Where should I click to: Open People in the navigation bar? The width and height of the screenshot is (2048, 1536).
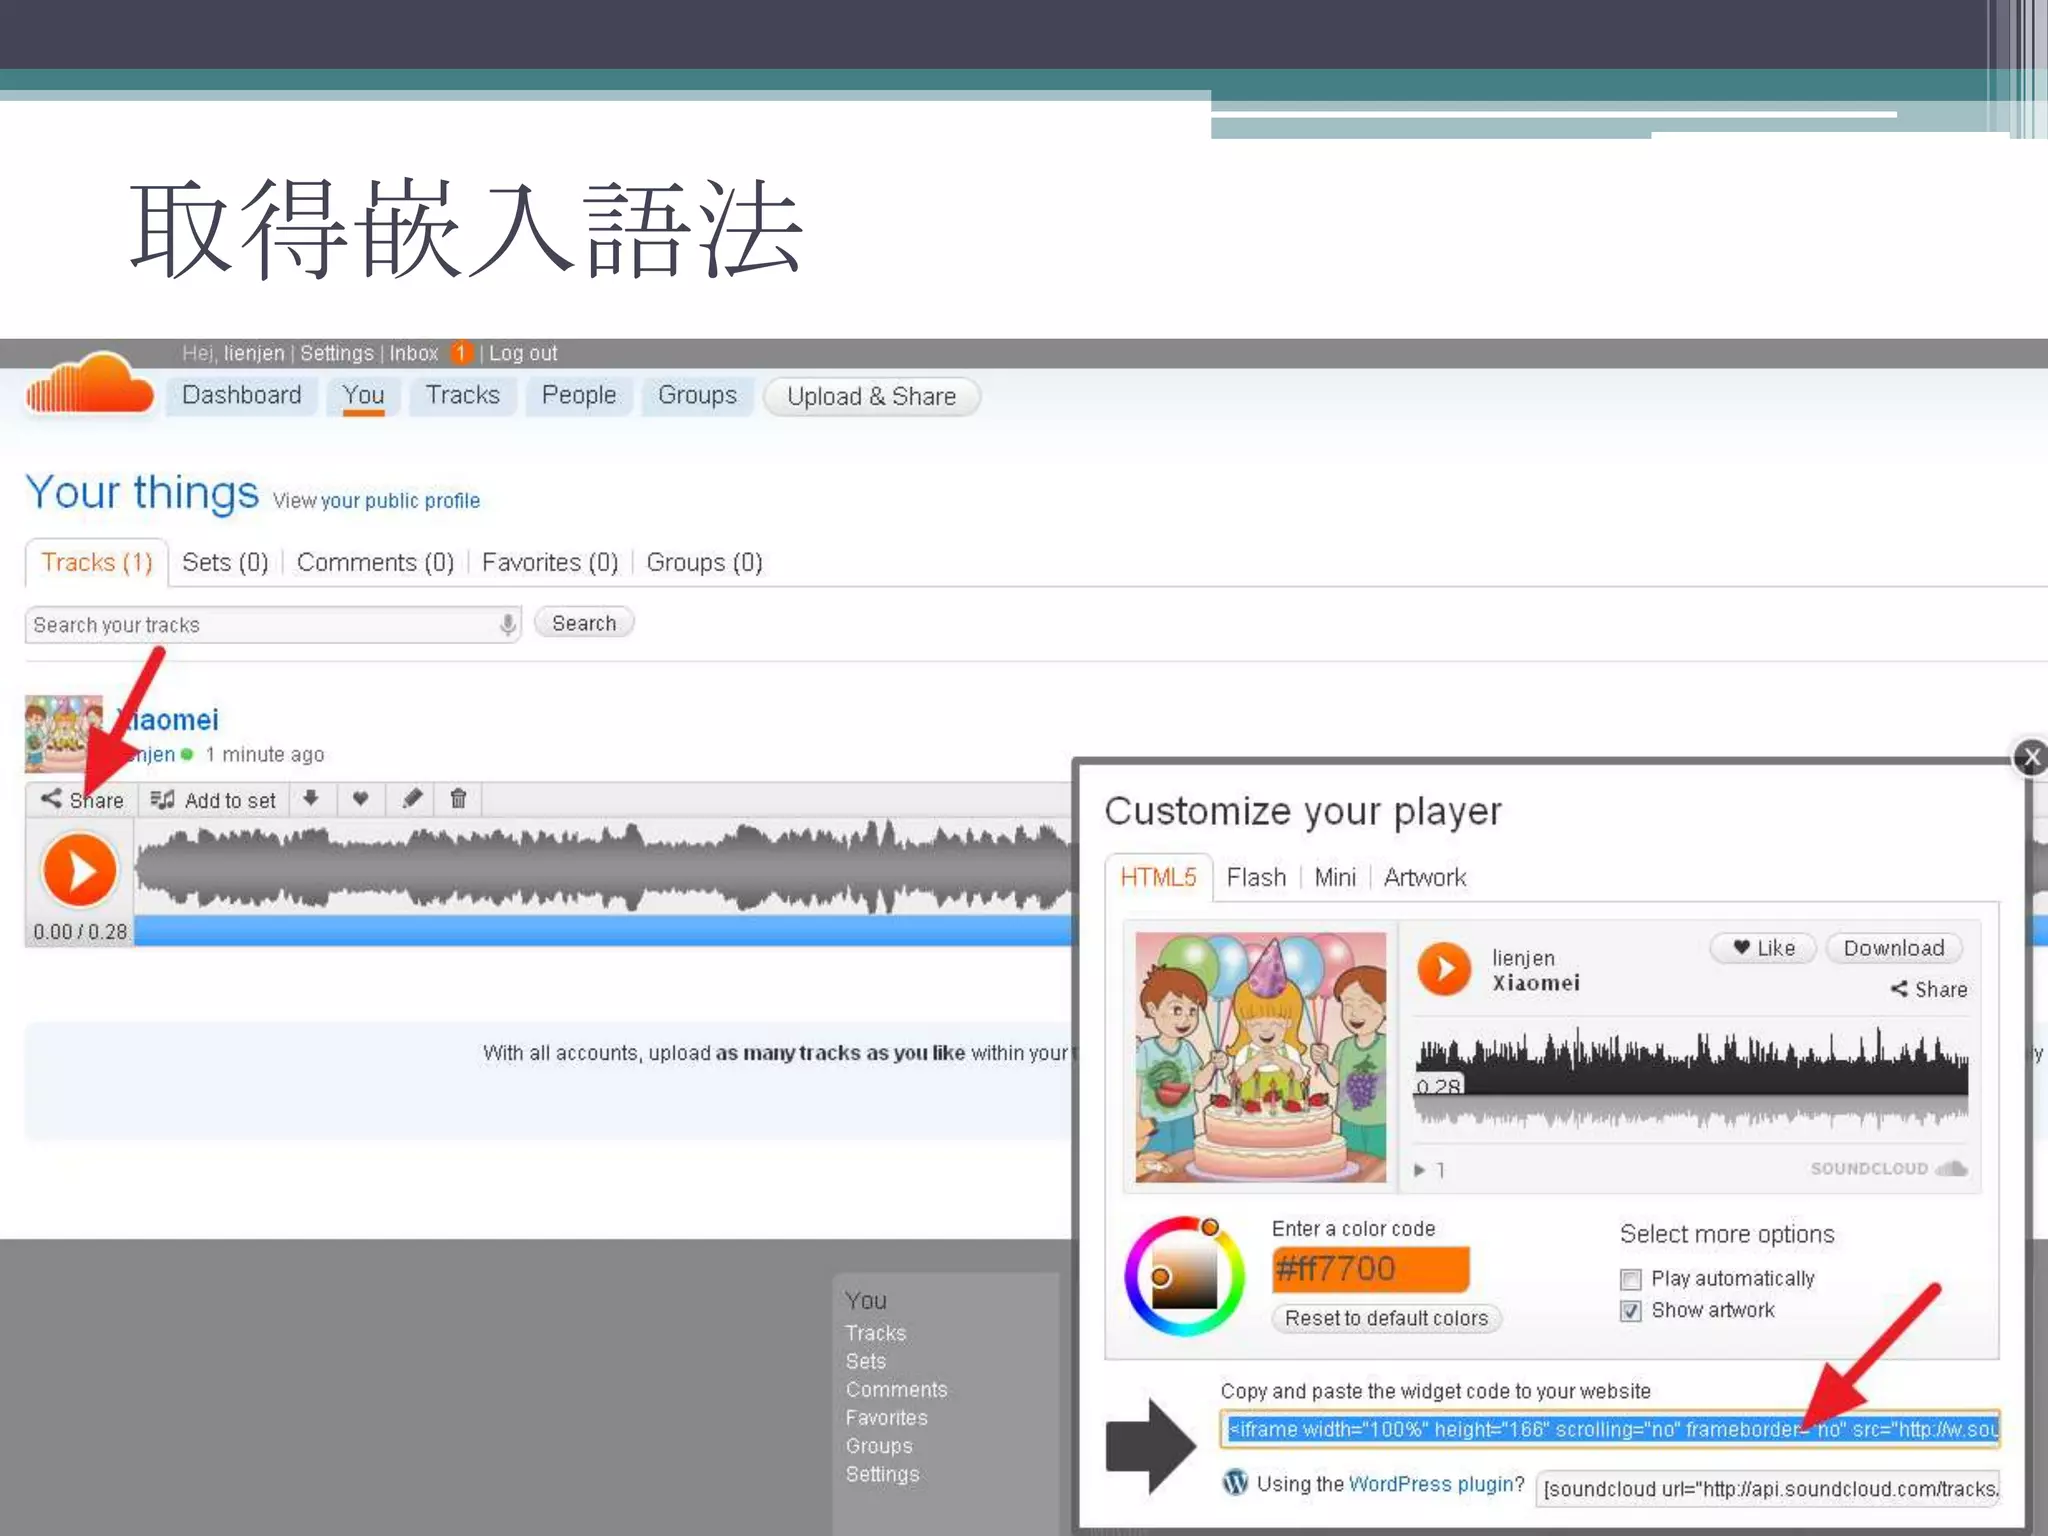click(578, 395)
